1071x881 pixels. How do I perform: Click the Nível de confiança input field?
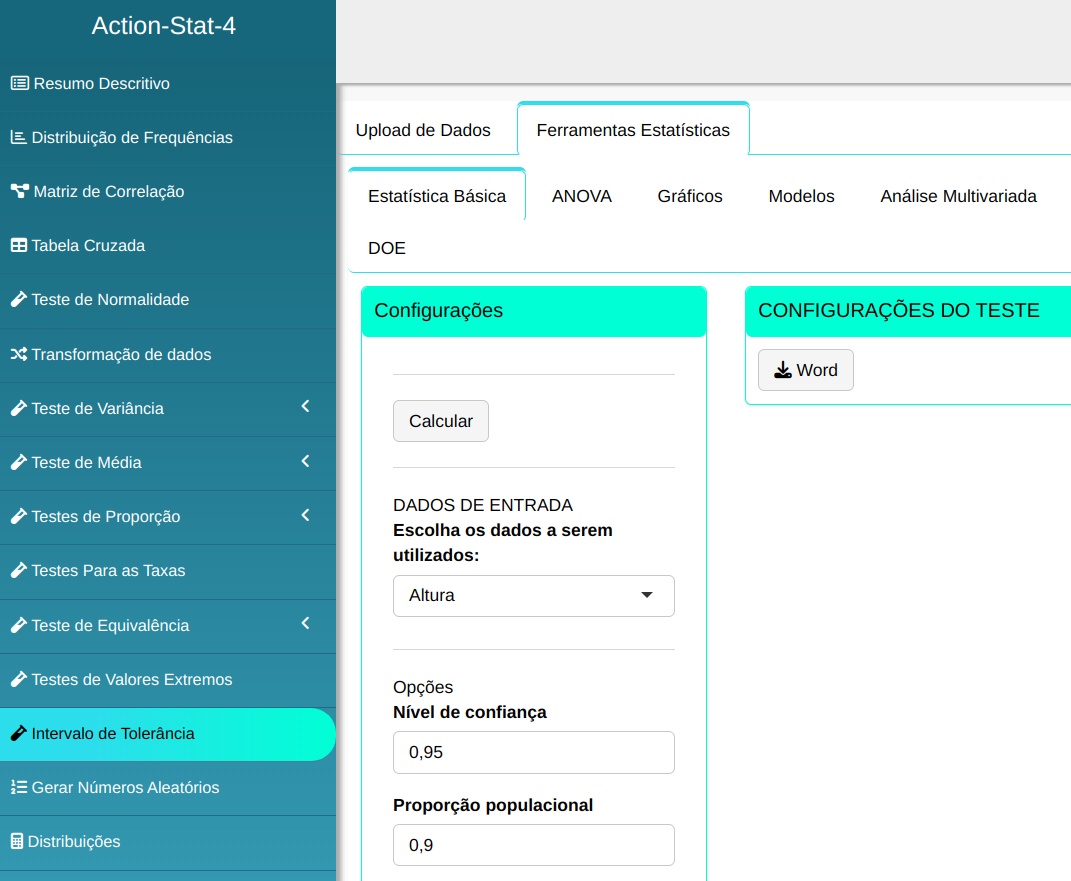(534, 753)
